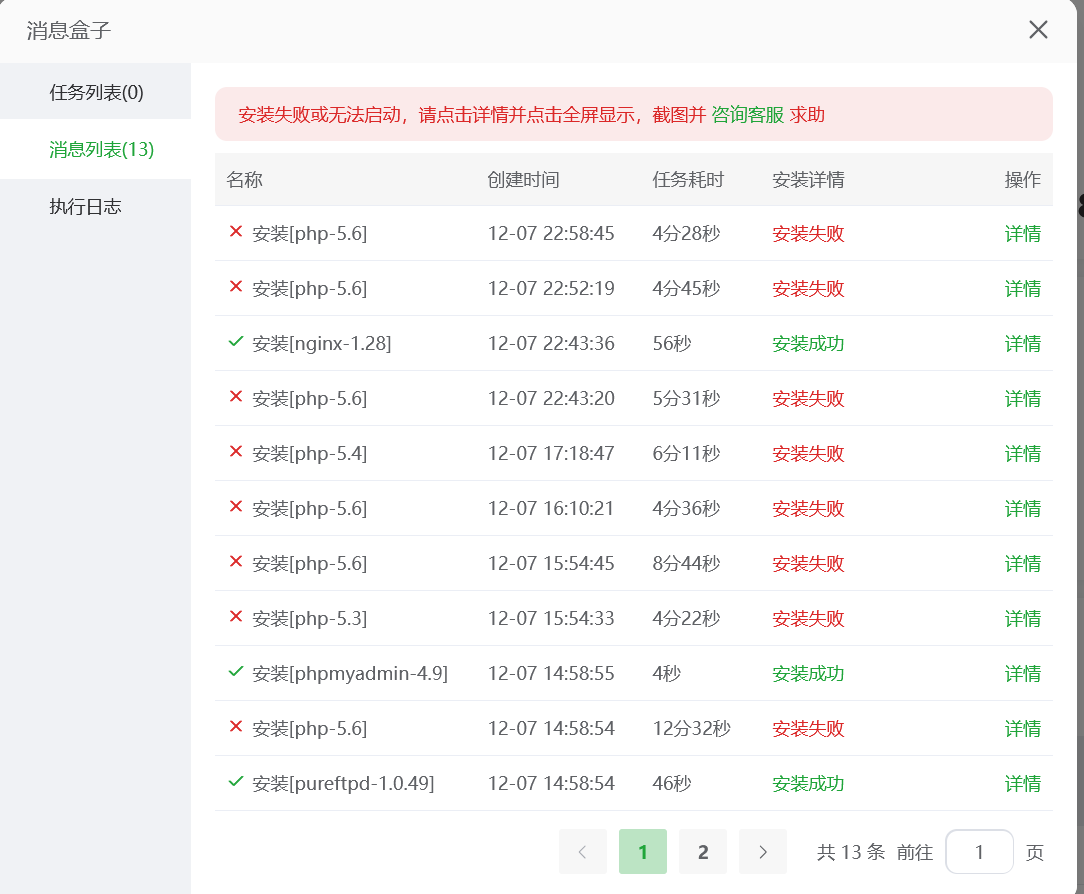Click green check icon beside nginx-1.28

pos(236,342)
